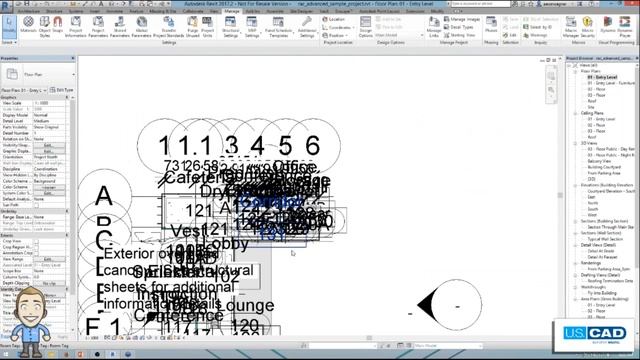Click Select by ID
The image size is (640, 360).
click(537, 27)
